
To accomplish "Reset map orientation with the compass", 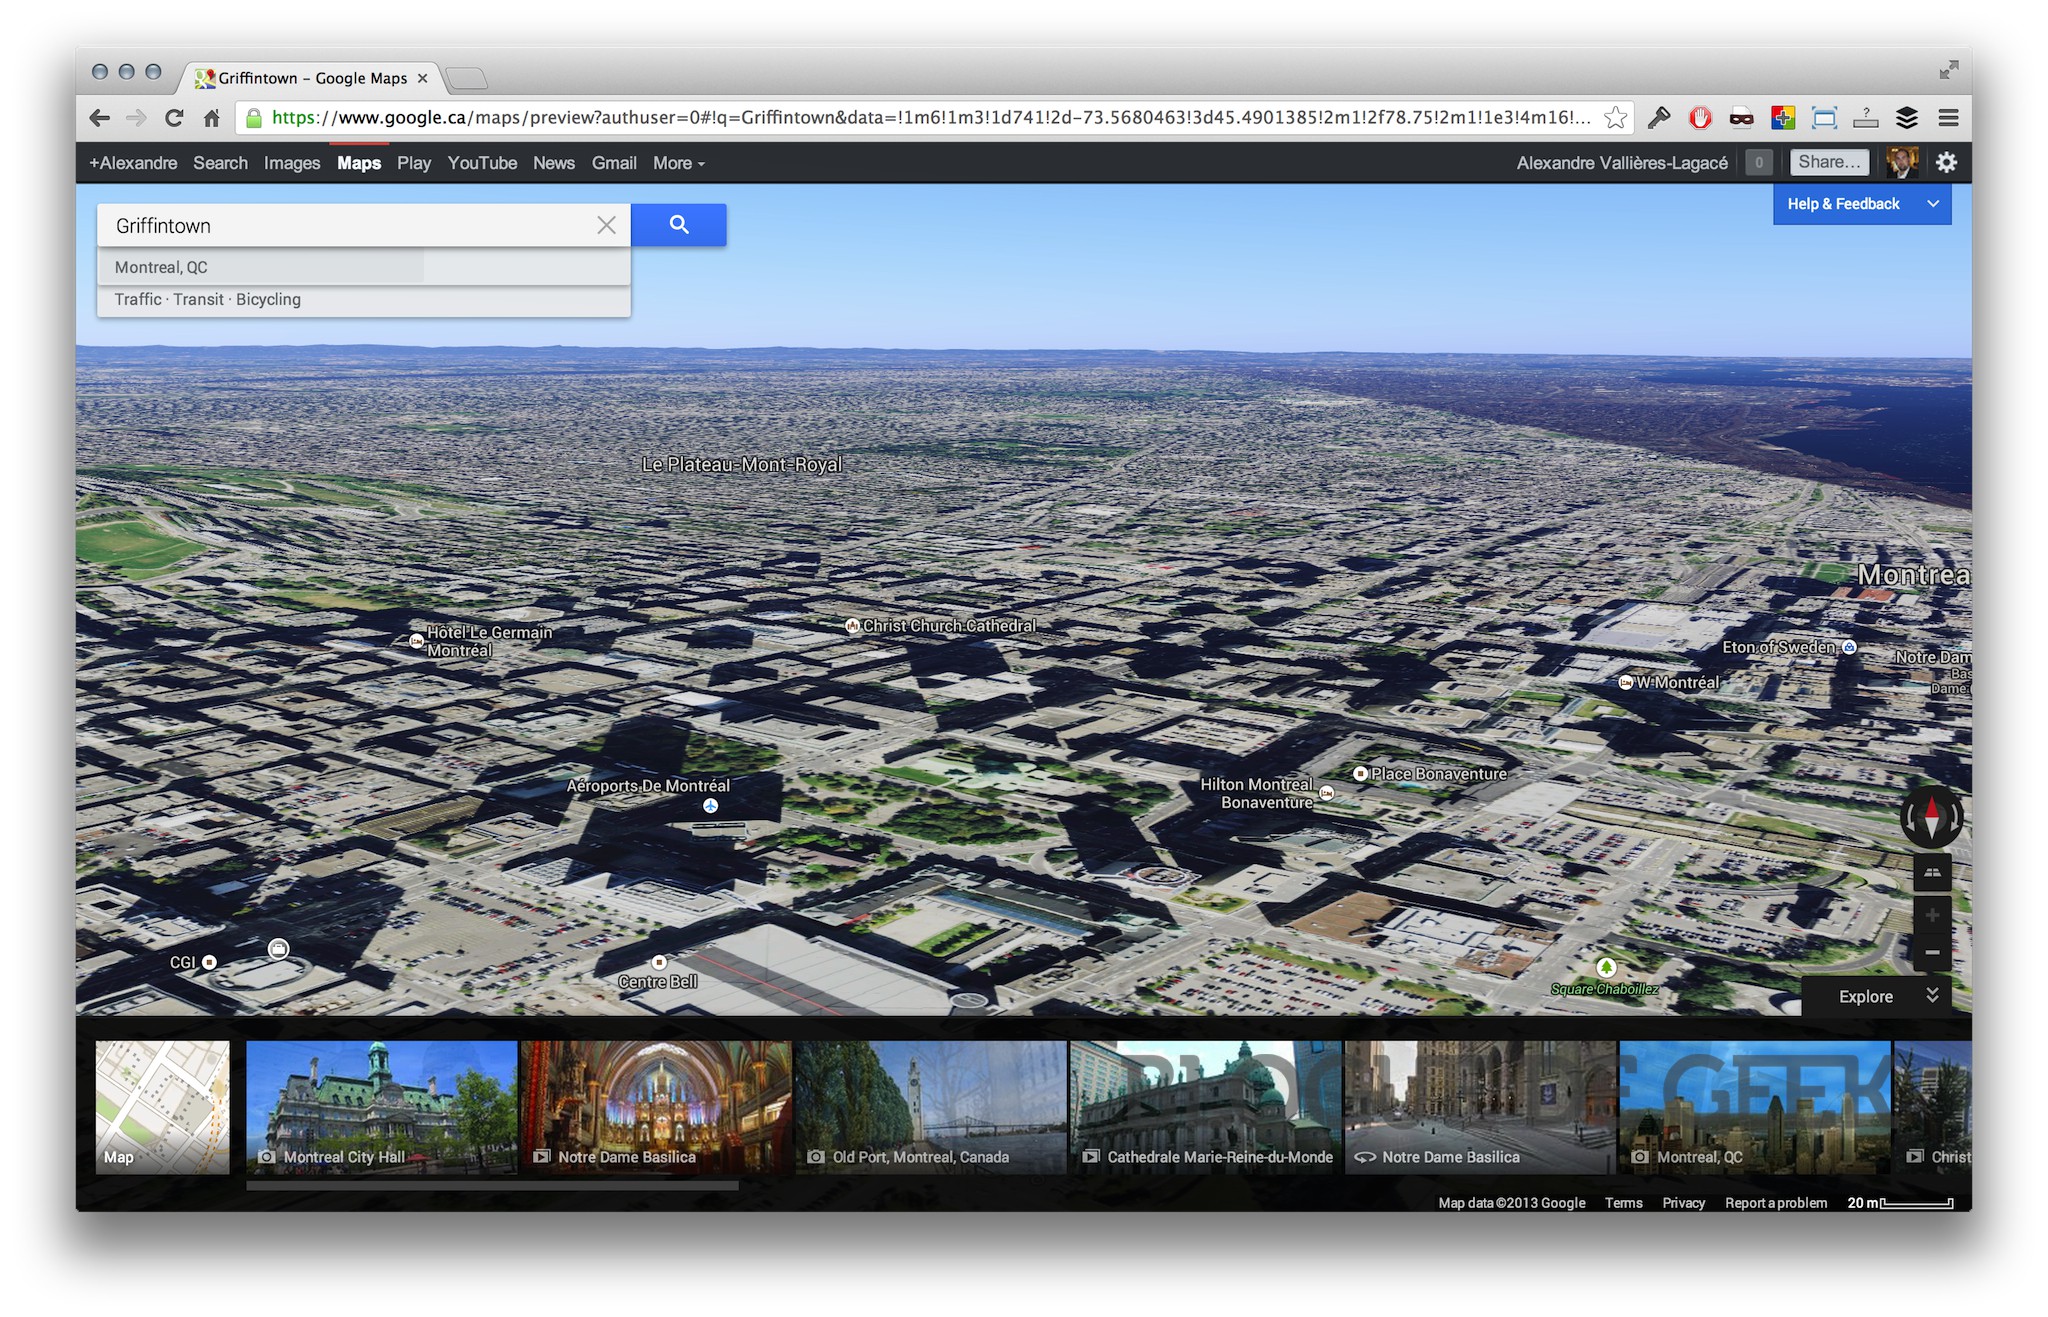I will (1931, 817).
